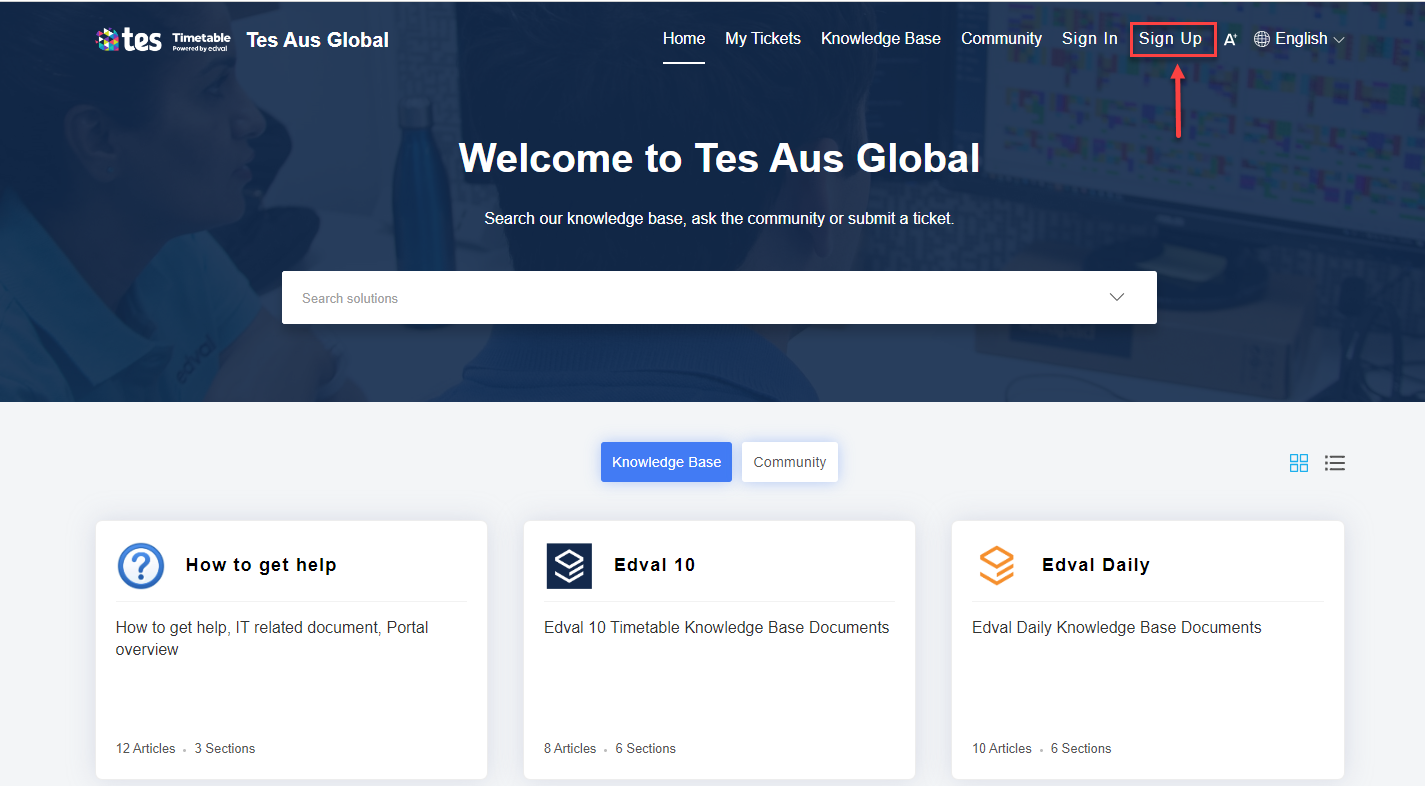Click the Sign In link
The image size is (1425, 786).
coord(1090,39)
